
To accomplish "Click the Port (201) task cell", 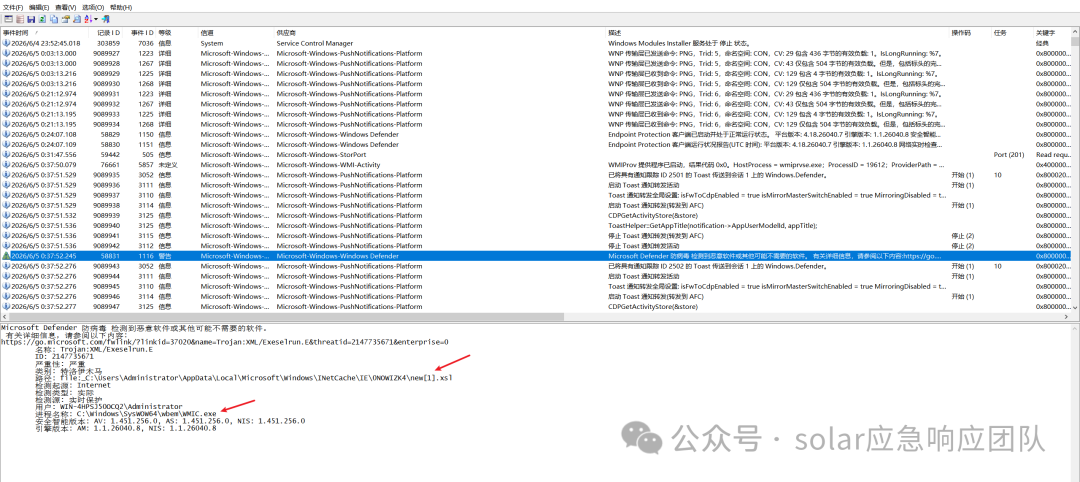I will [x=1007, y=155].
